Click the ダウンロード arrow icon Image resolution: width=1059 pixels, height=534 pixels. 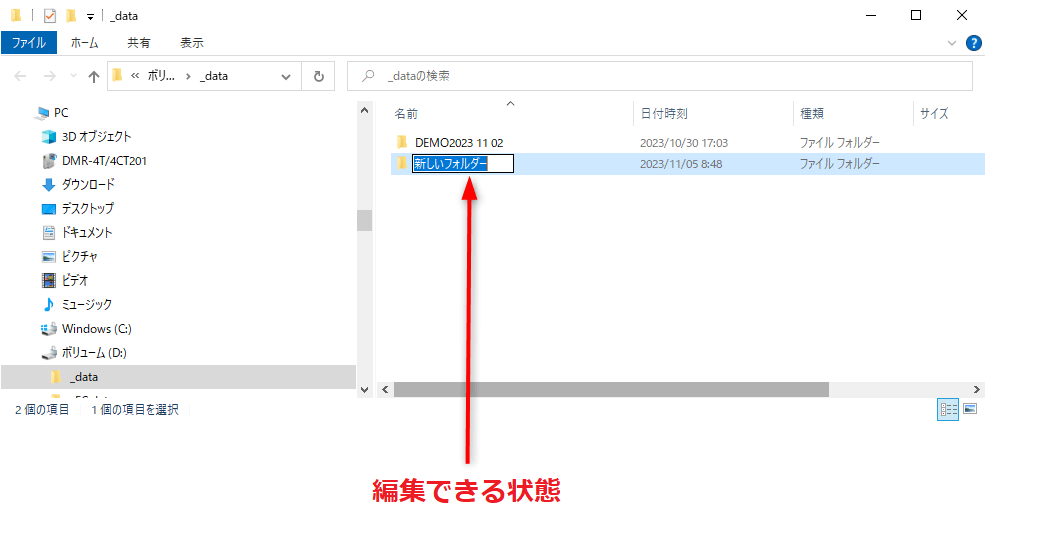pos(49,184)
